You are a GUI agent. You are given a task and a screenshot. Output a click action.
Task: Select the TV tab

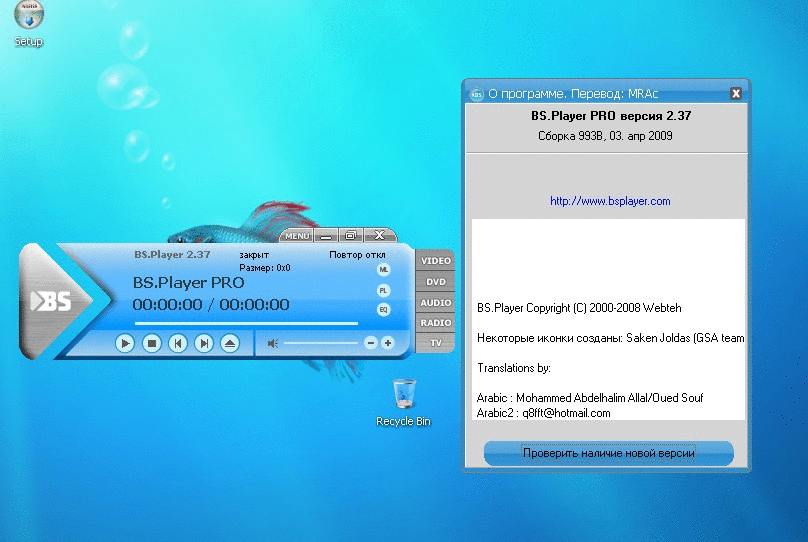point(435,343)
